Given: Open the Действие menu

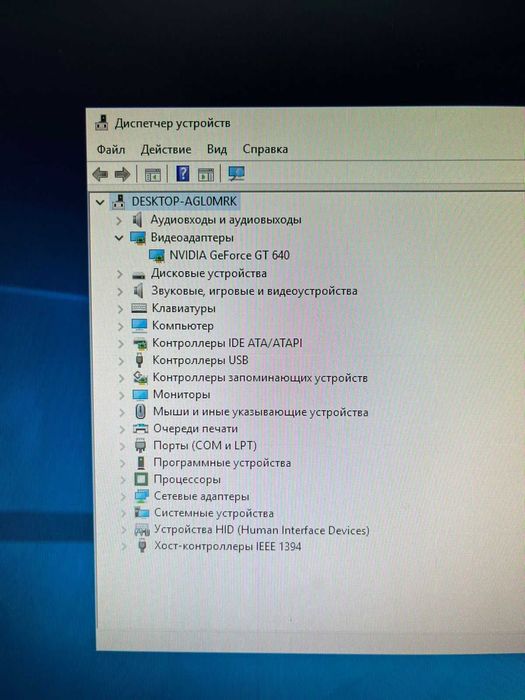Looking at the screenshot, I should pyautogui.click(x=166, y=150).
